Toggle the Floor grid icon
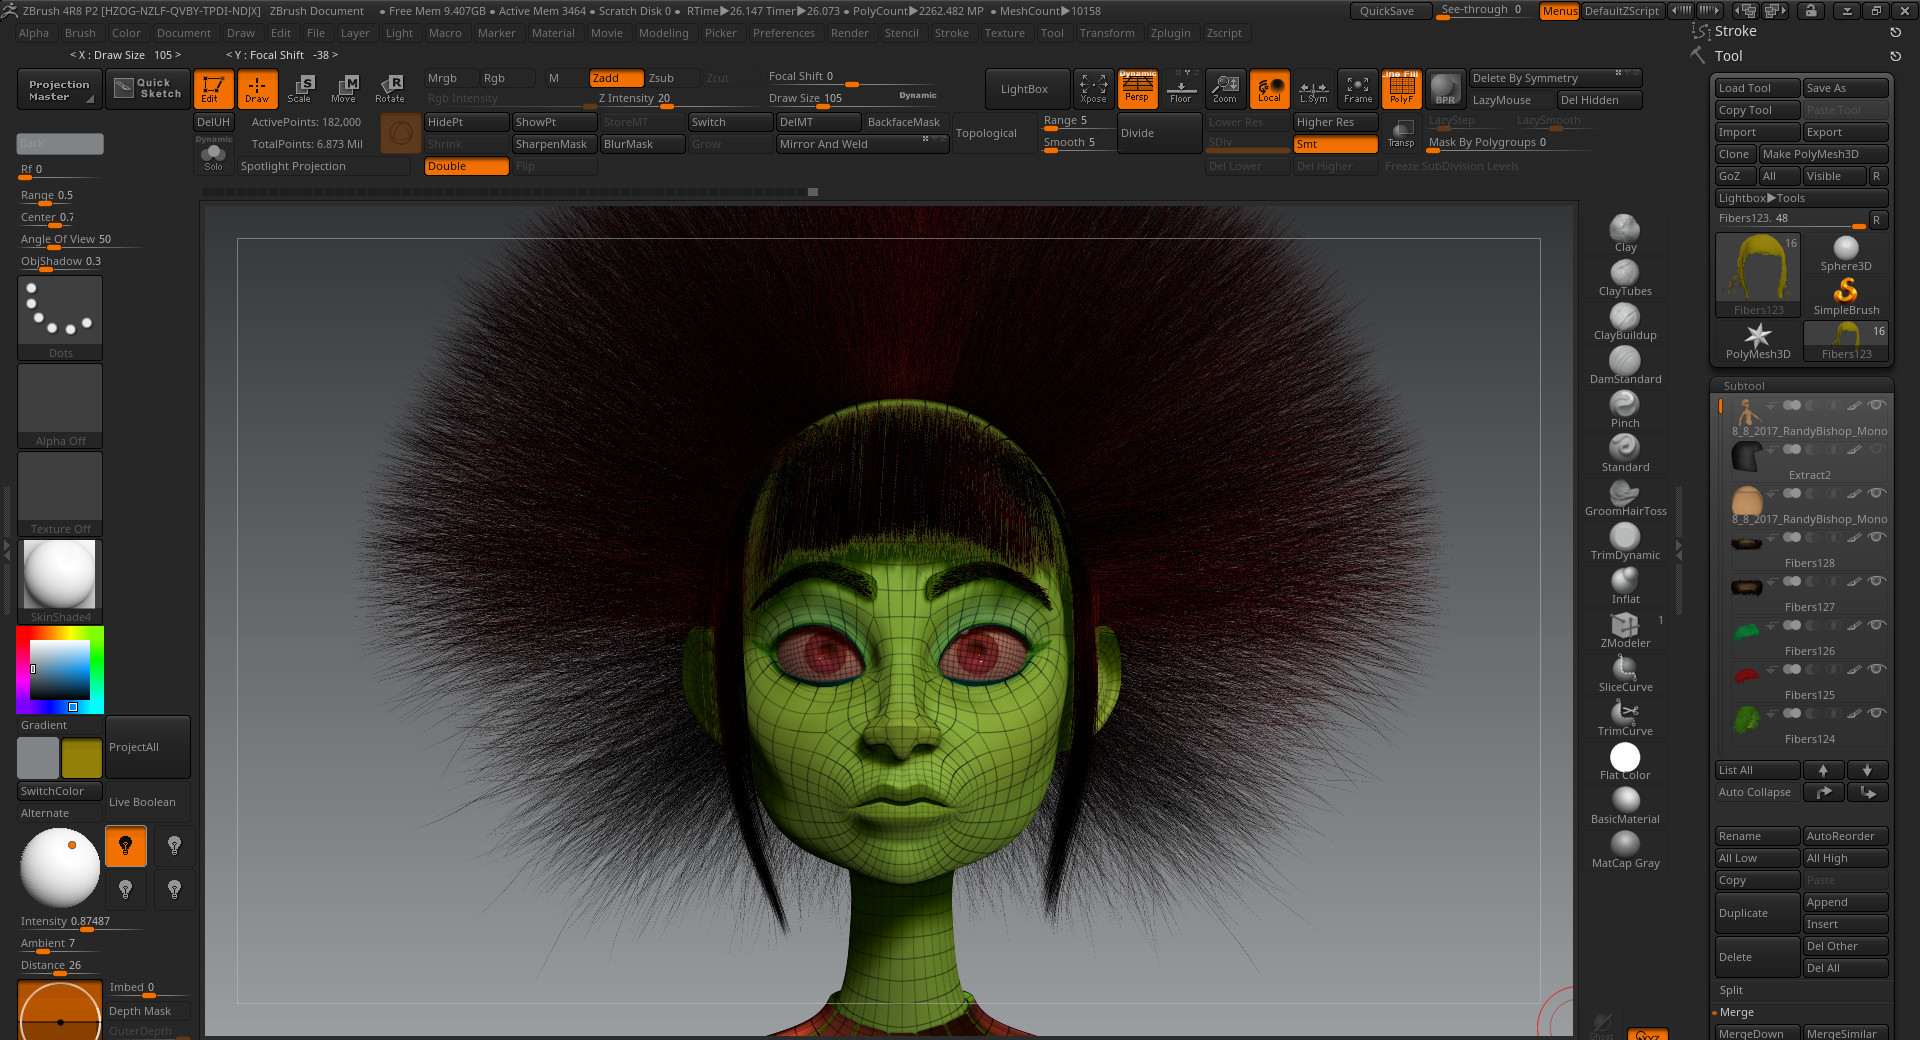Screen dimensions: 1920x1040 click(1181, 88)
